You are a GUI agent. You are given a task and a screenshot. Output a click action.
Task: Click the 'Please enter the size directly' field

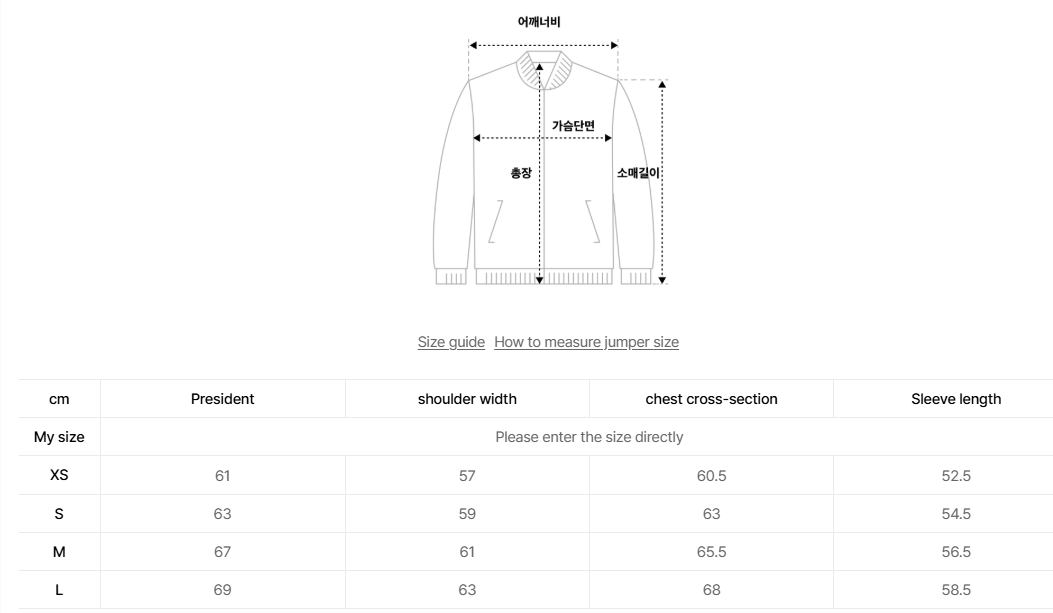(589, 437)
